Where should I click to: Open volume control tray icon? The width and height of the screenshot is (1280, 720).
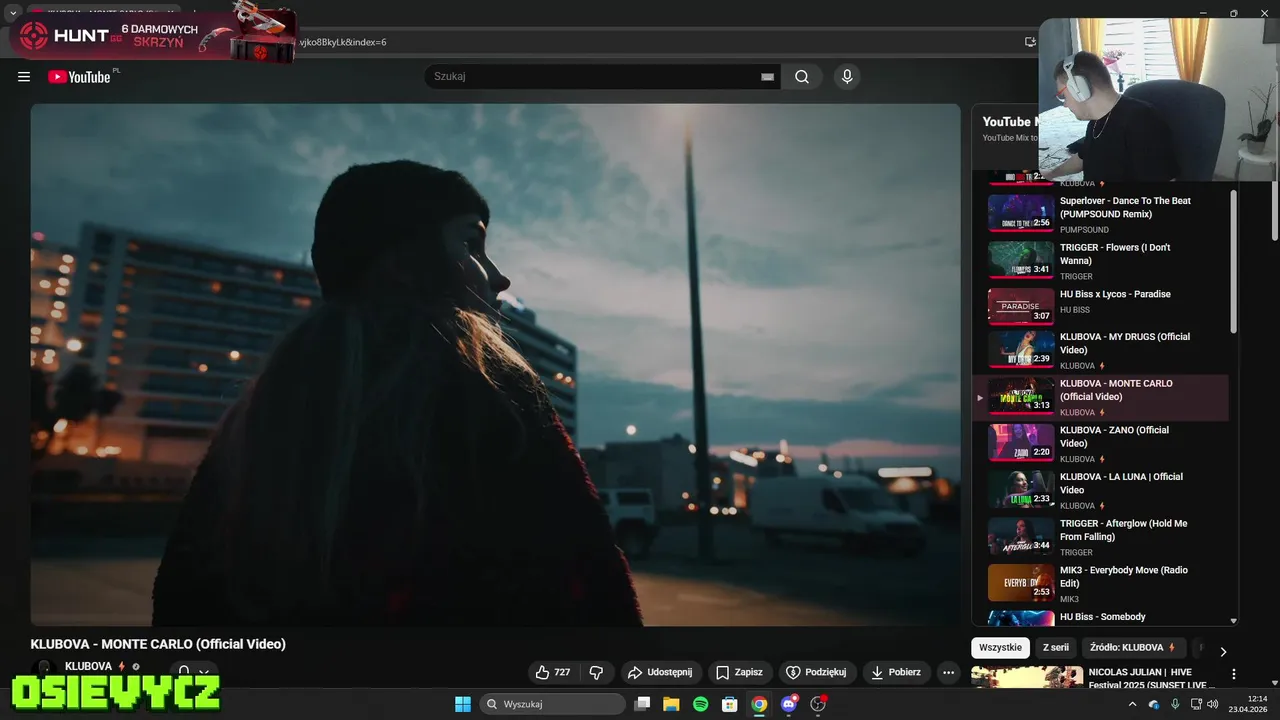[1213, 704]
